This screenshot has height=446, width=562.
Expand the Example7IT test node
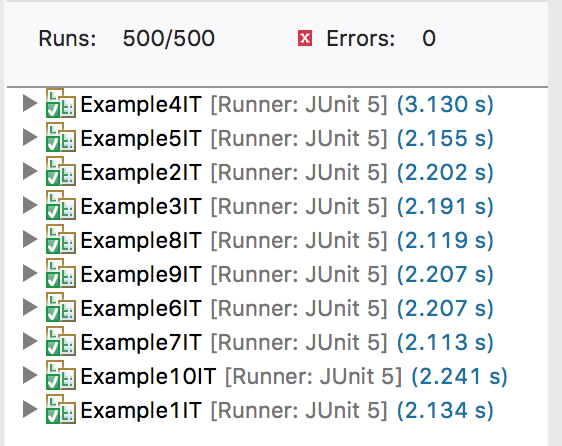(x=30, y=342)
